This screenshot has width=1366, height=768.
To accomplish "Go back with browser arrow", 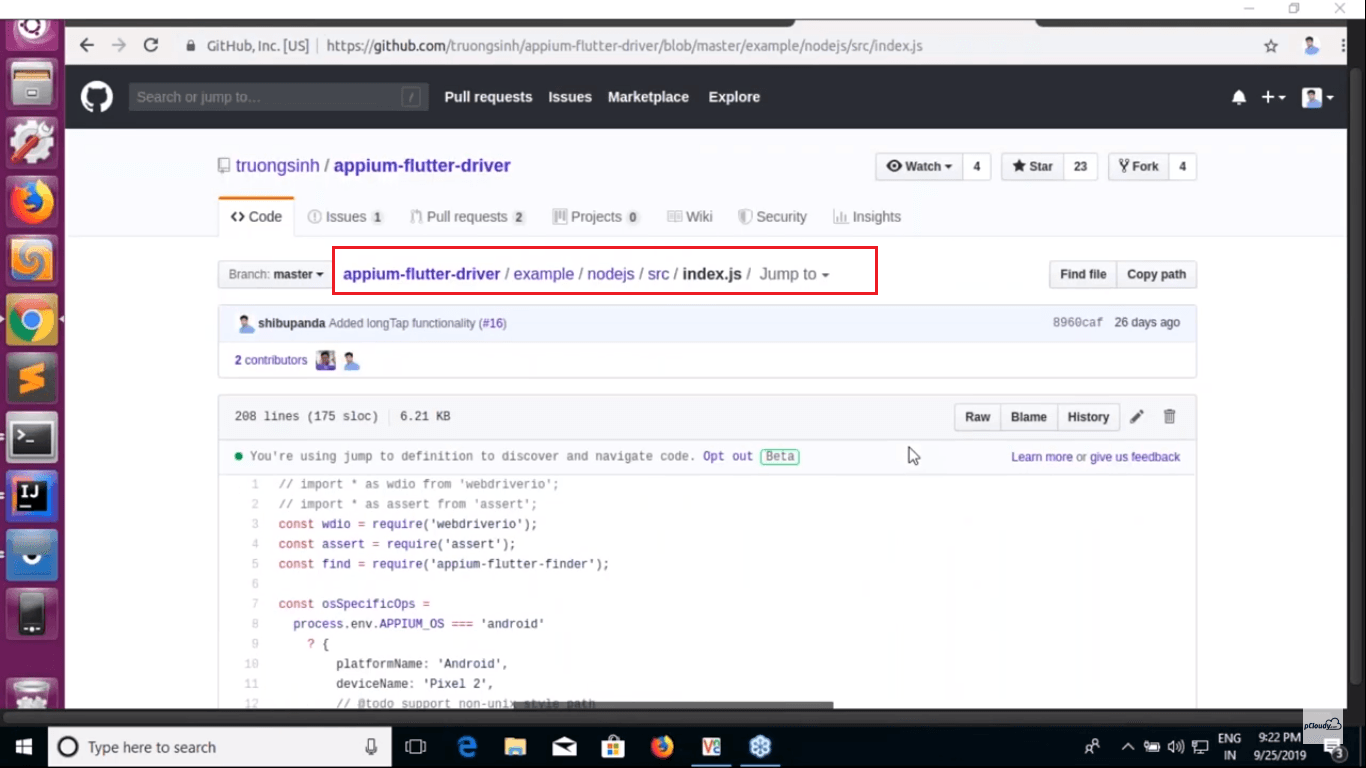I will 87,45.
